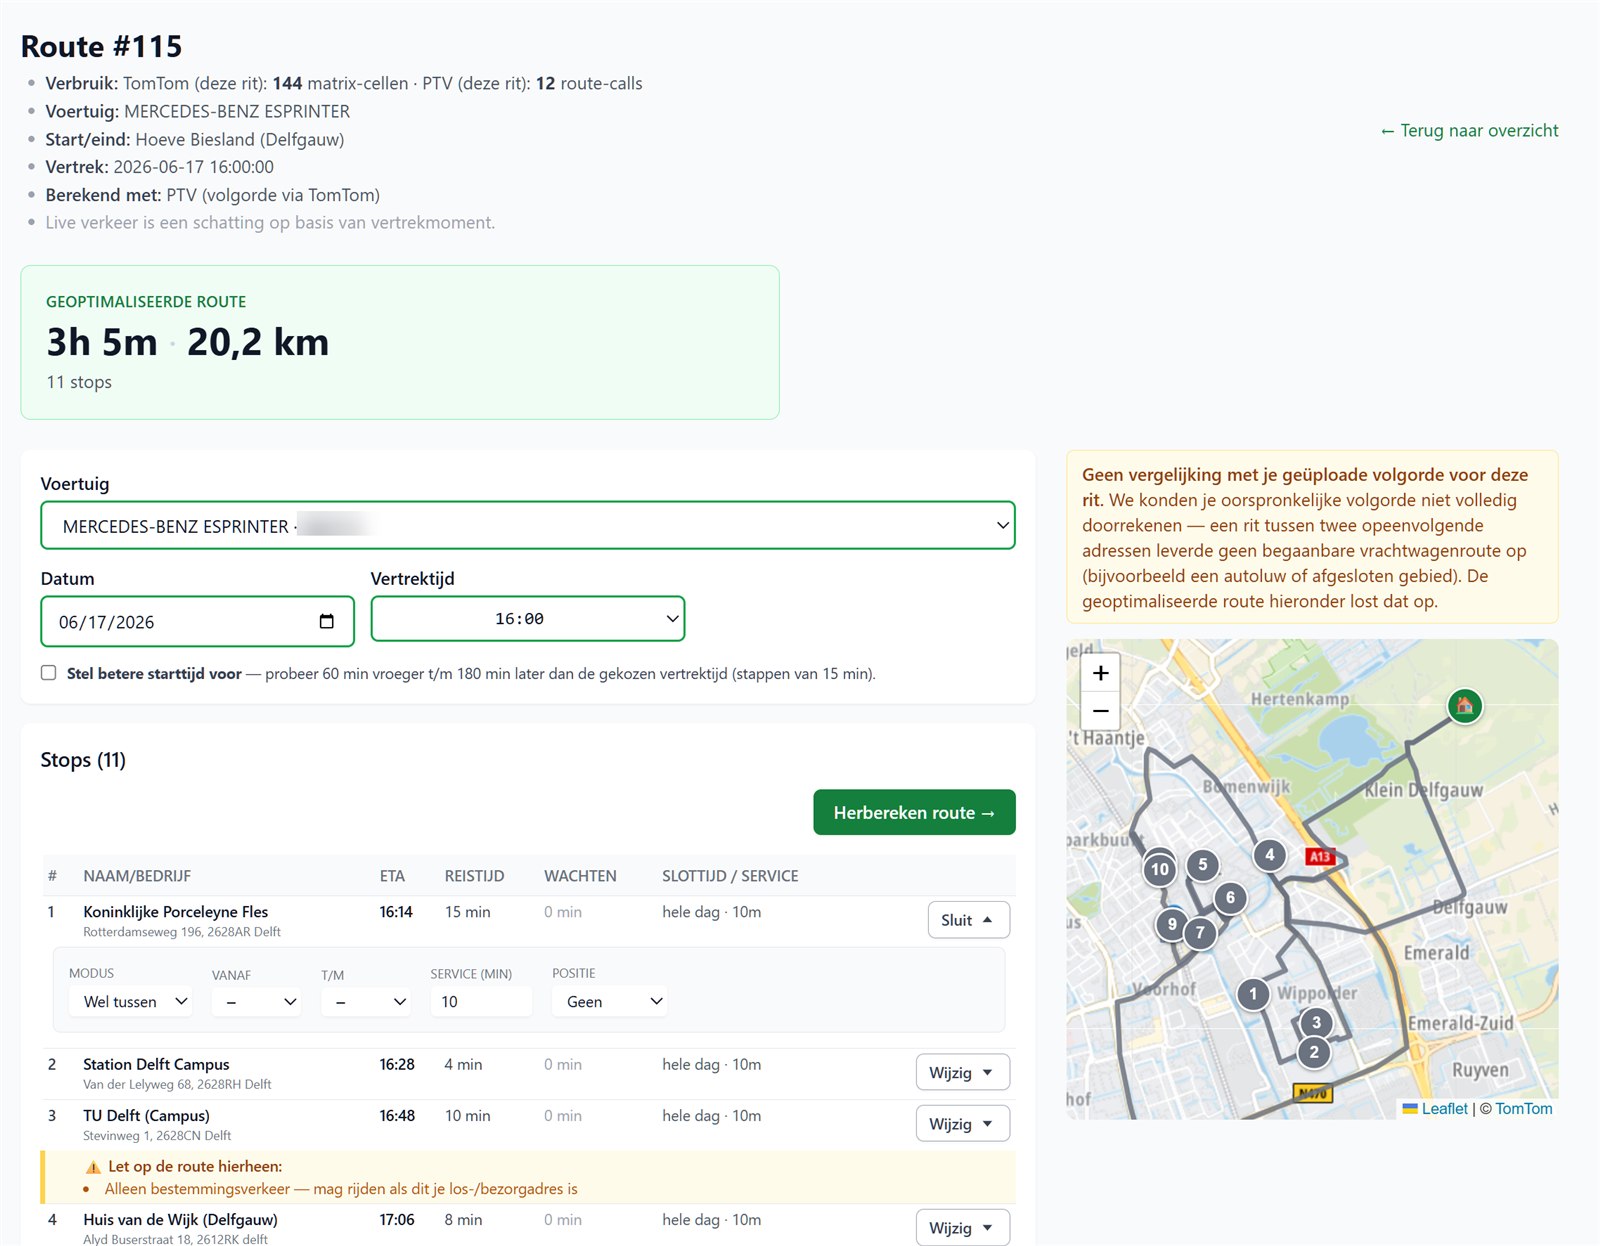Select map stop marker 5

[x=1202, y=865]
